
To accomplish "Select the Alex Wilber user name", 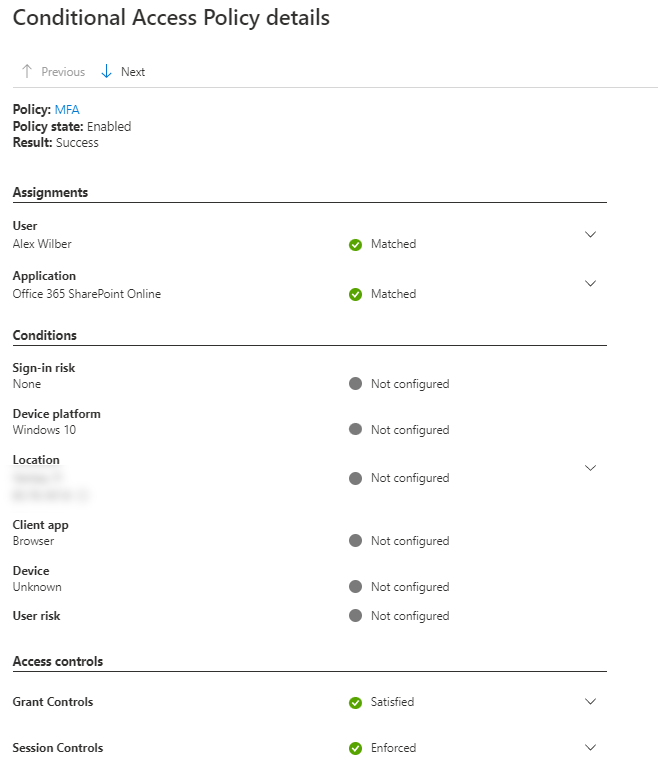I will point(42,244).
